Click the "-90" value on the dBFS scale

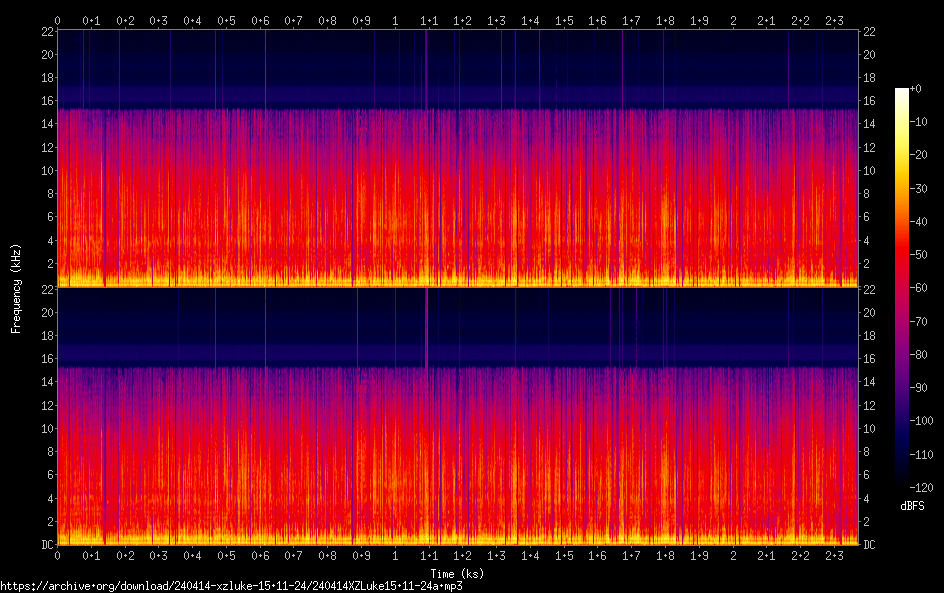click(919, 388)
